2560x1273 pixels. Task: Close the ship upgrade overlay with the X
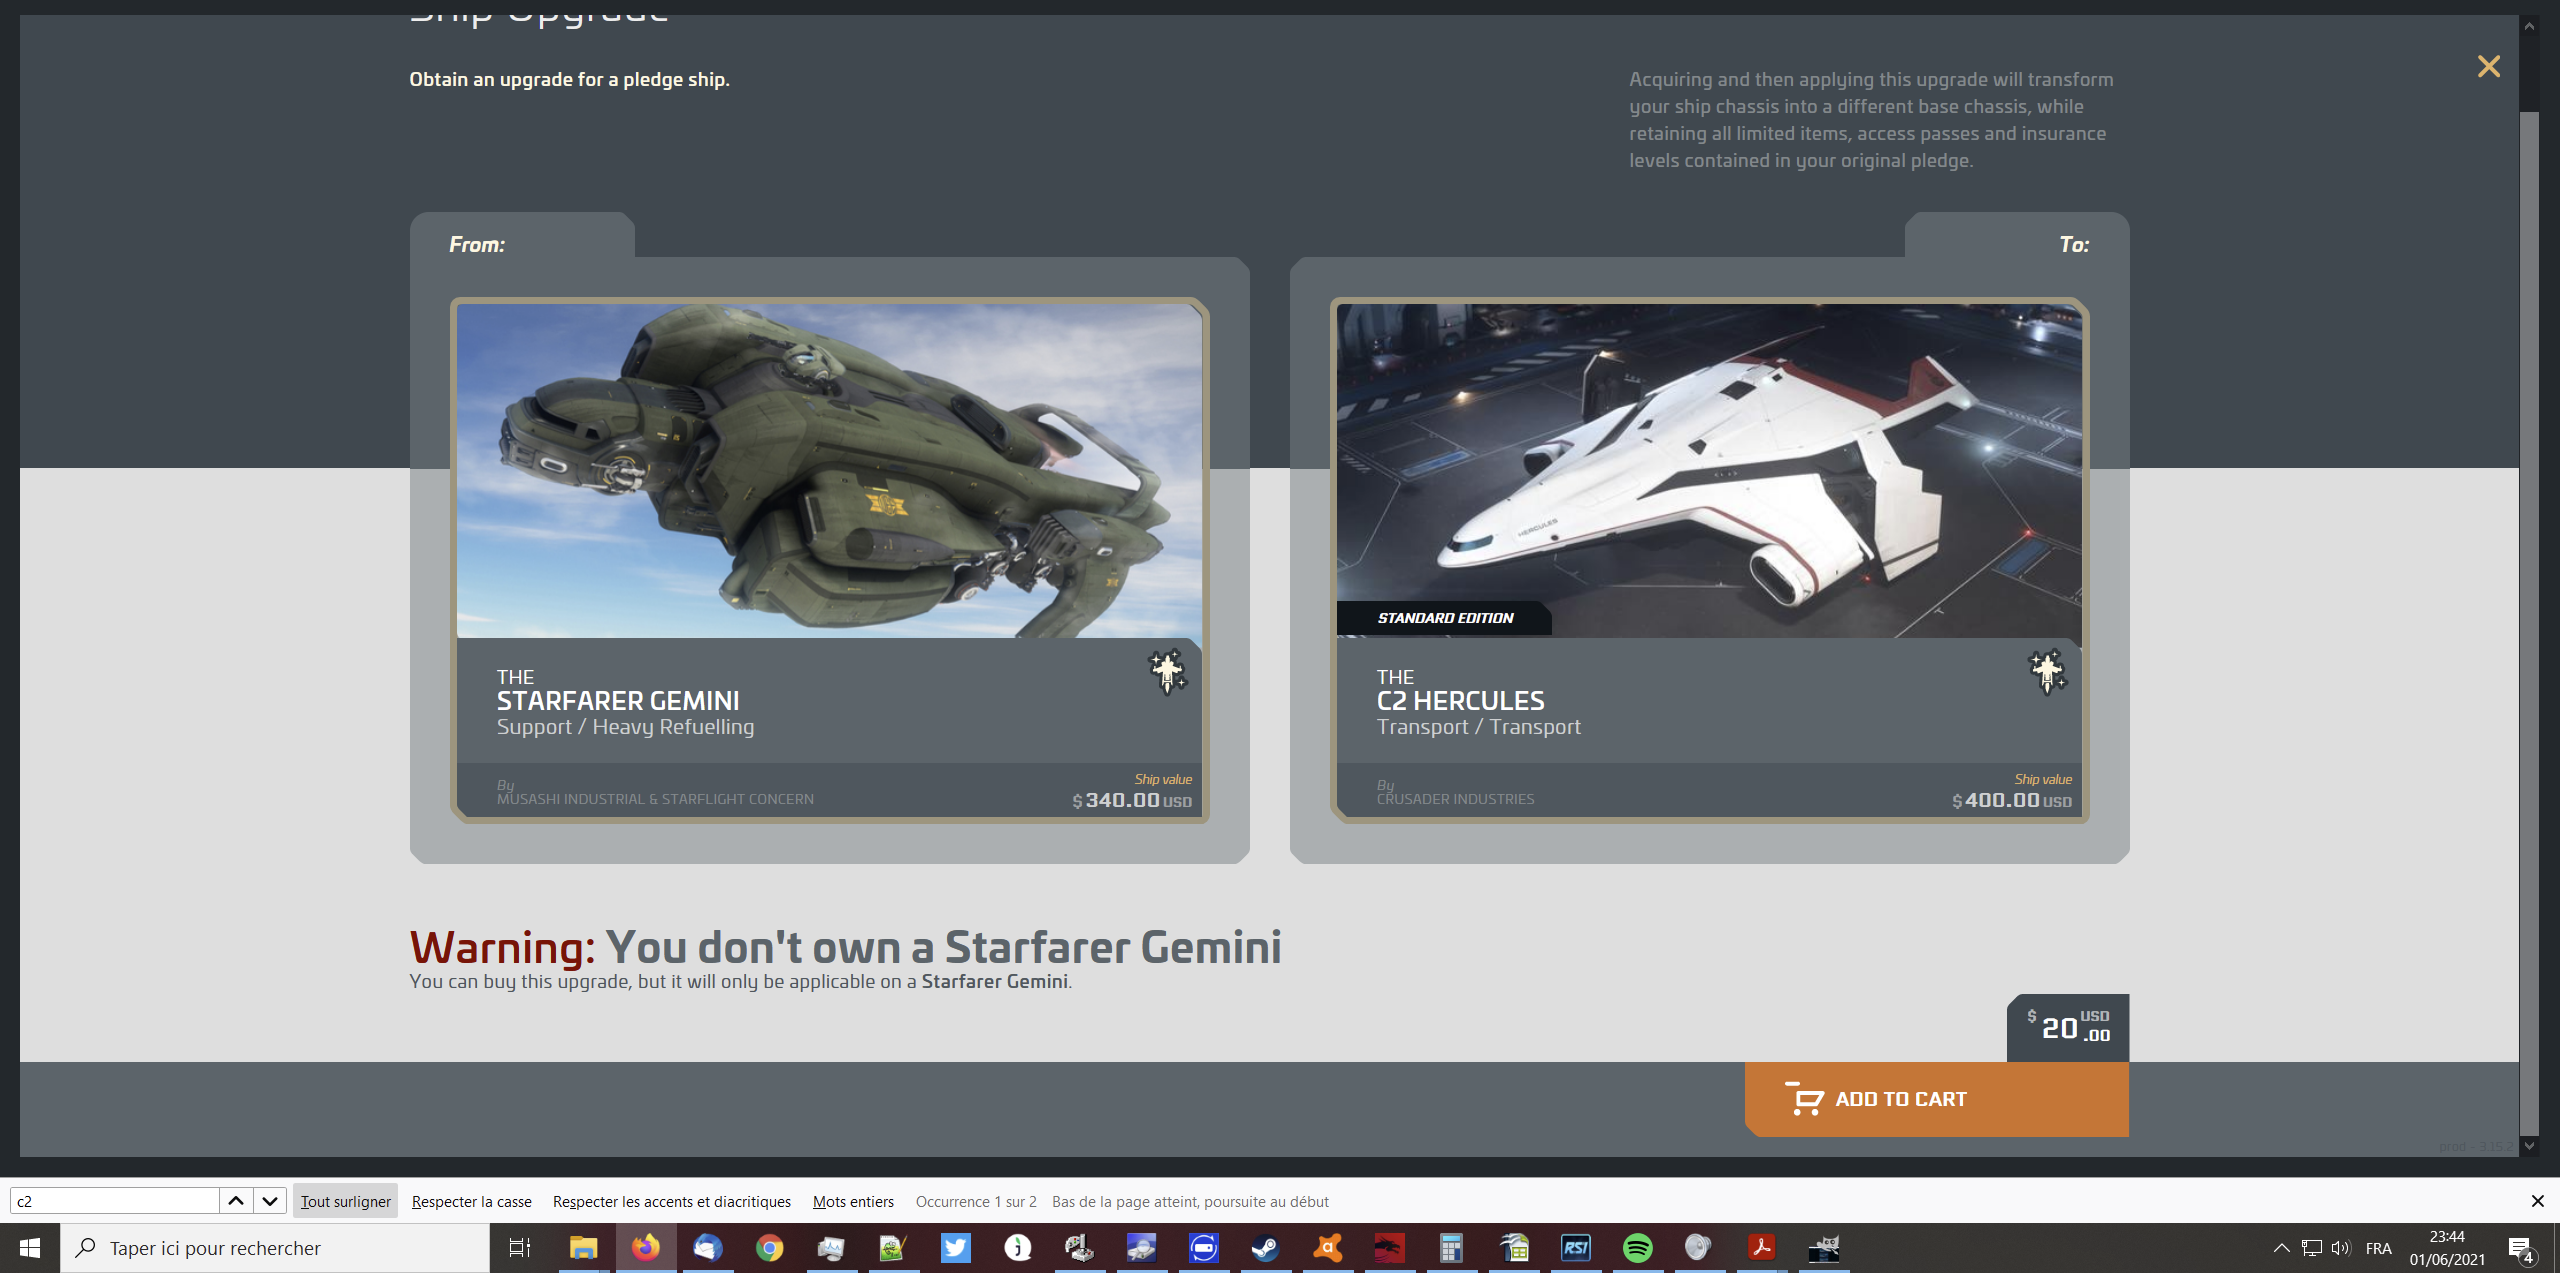[2488, 66]
